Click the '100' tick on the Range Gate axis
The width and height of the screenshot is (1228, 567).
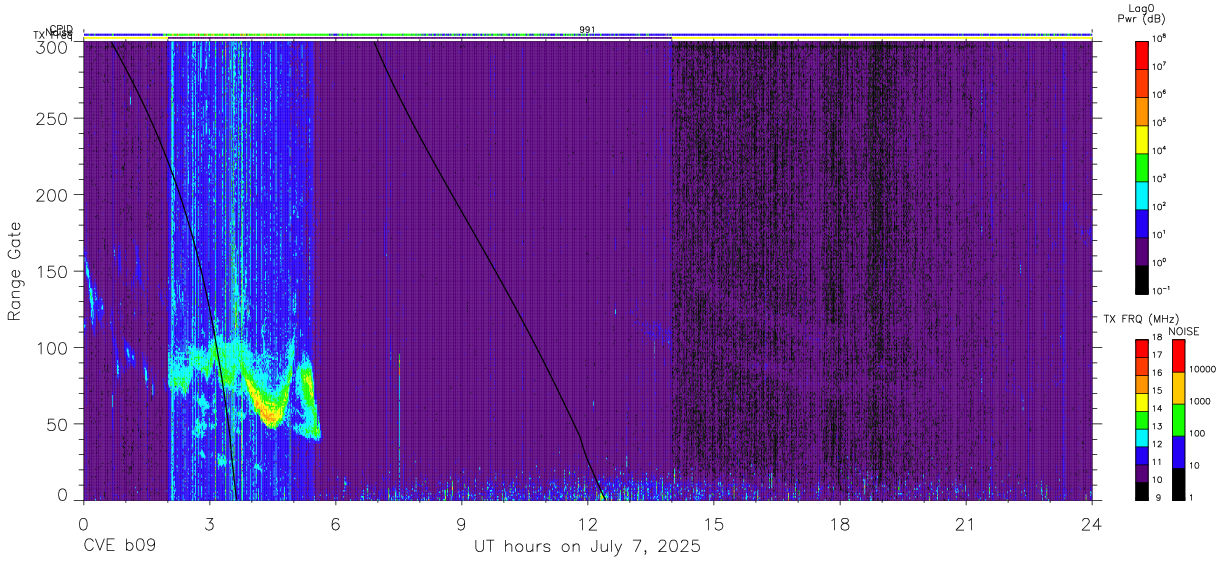[54, 347]
